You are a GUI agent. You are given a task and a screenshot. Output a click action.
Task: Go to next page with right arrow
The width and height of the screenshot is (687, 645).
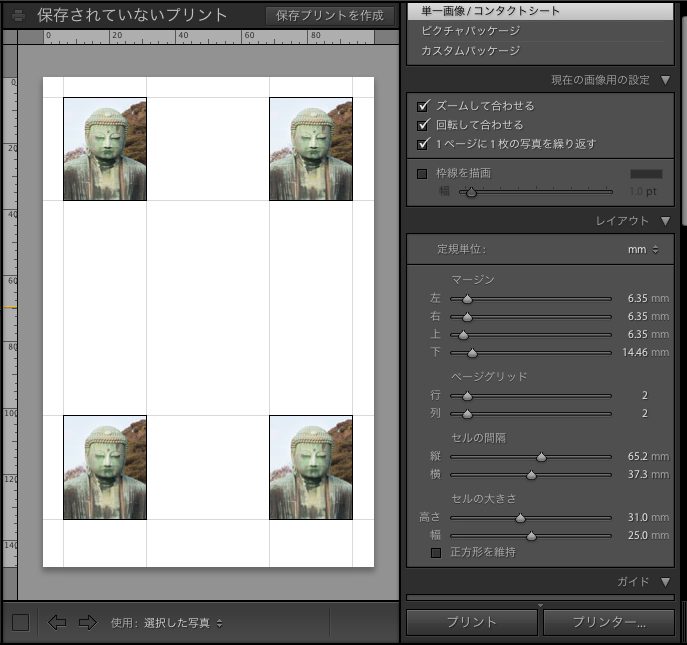coord(88,622)
